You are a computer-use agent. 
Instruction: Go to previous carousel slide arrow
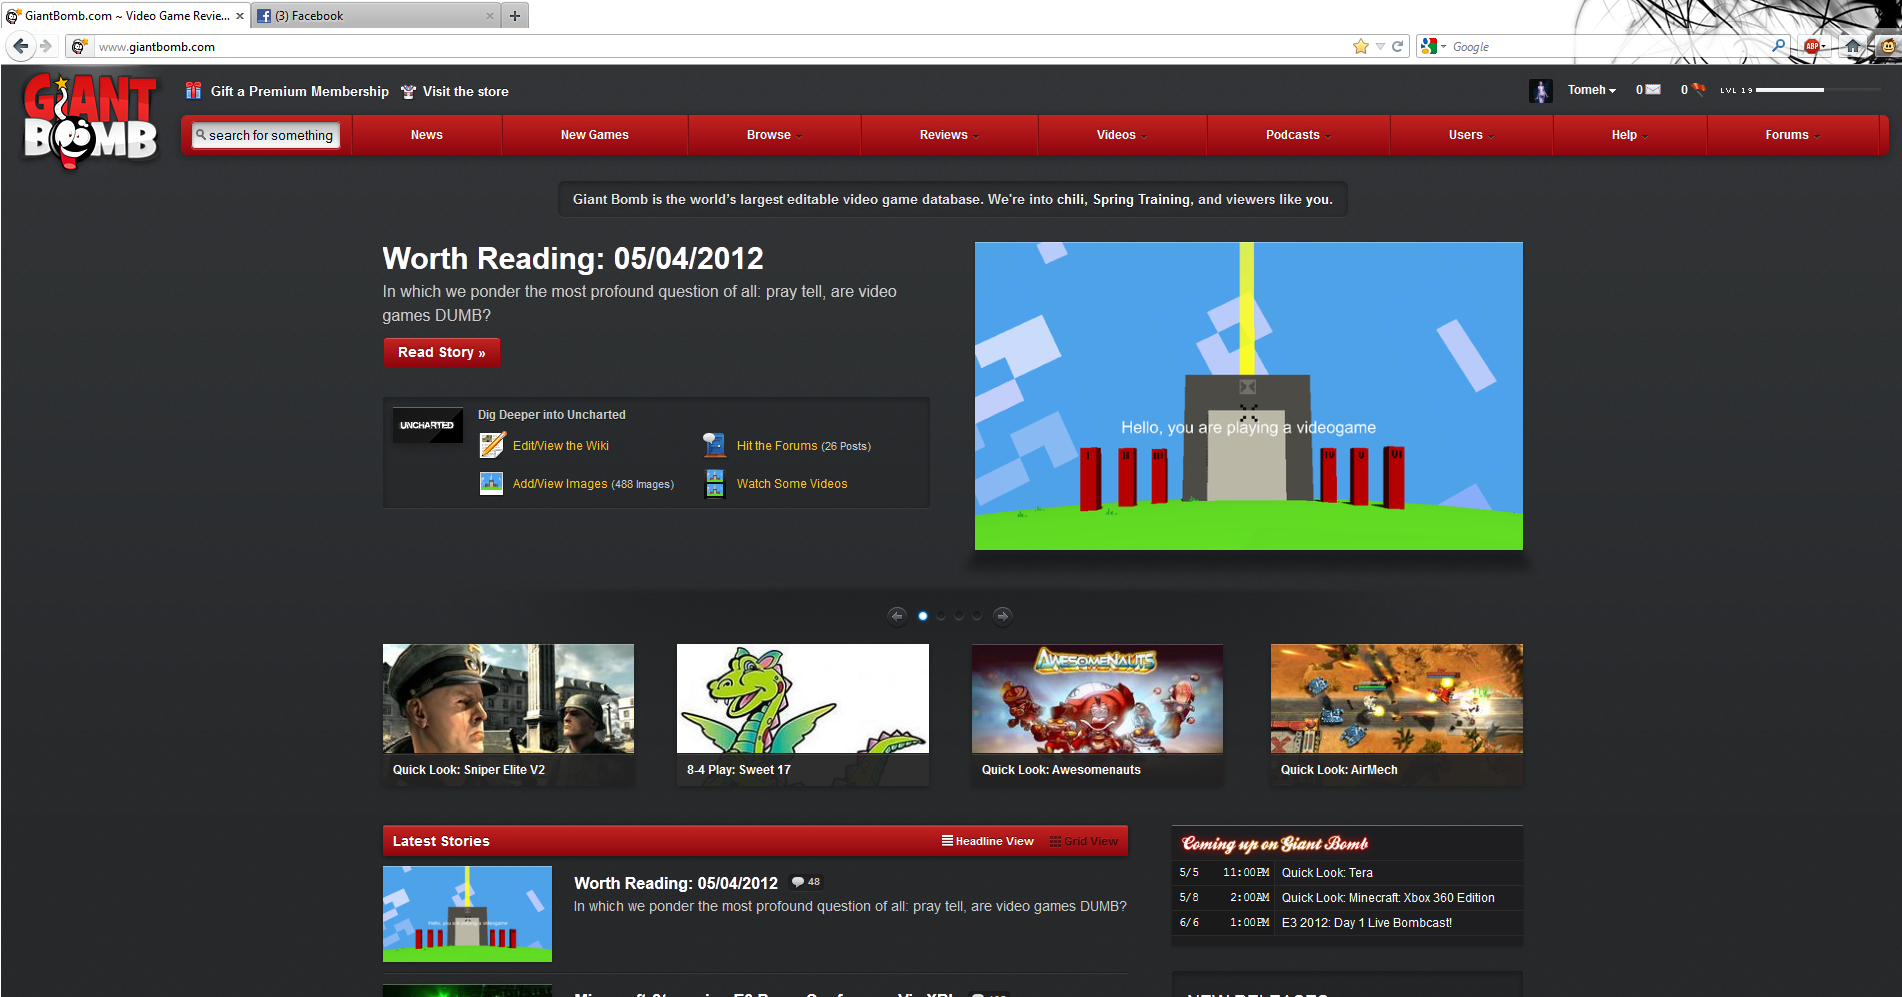point(897,616)
